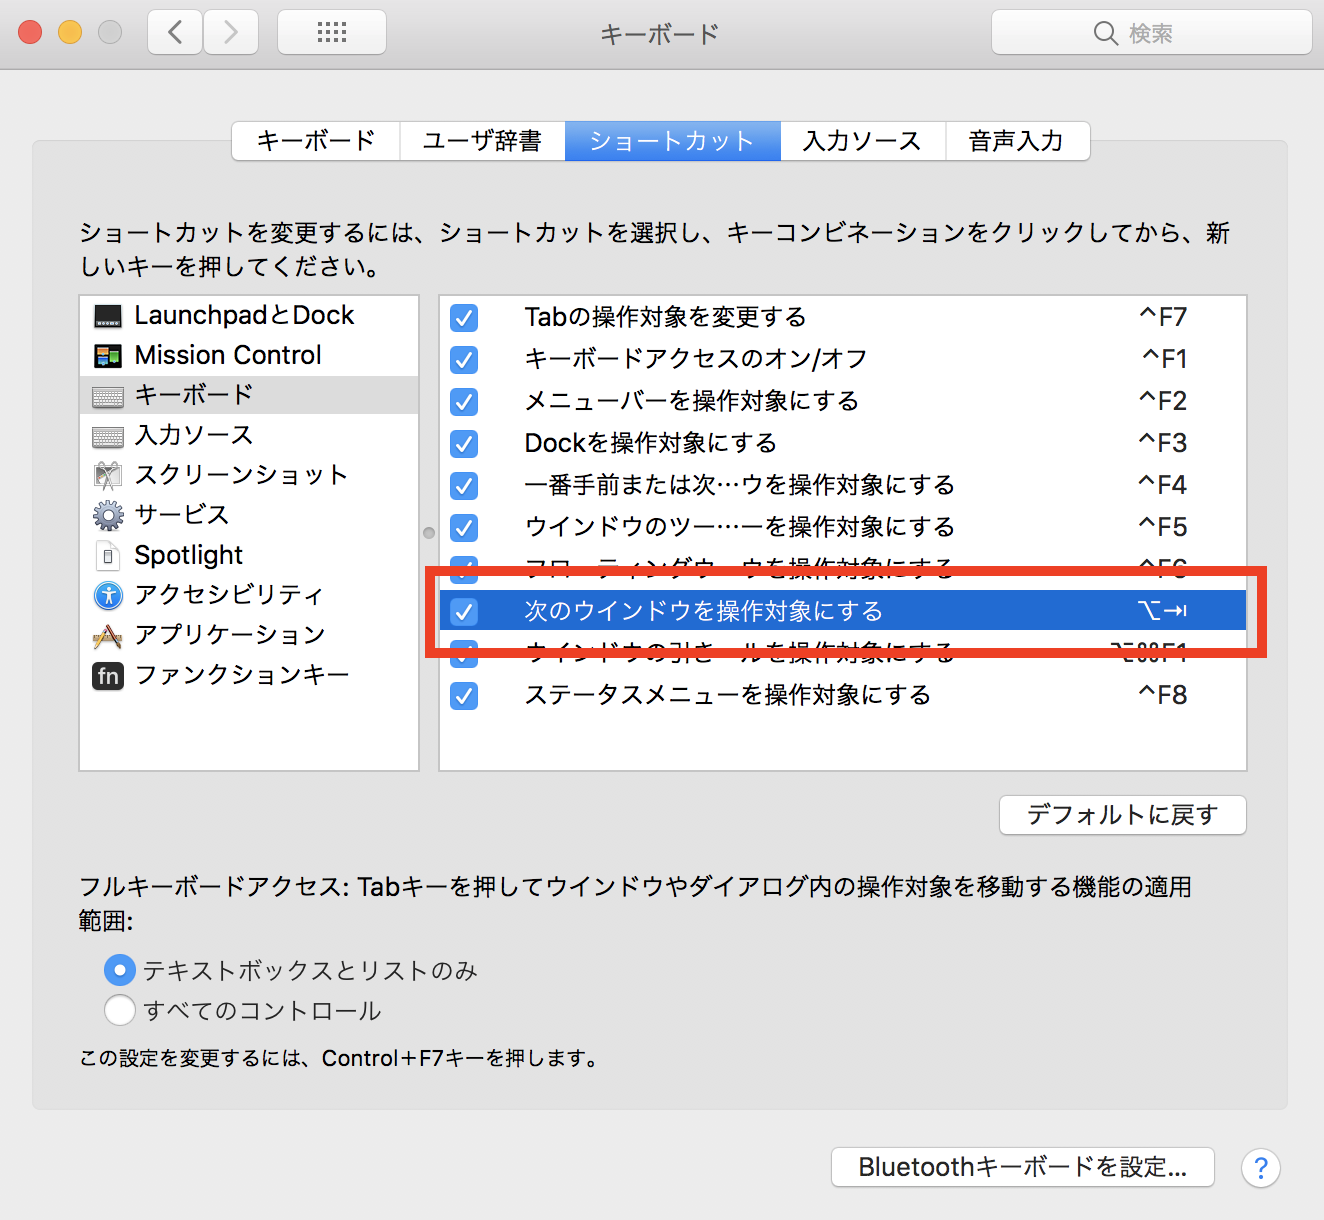The image size is (1324, 1220).
Task: Select すべてのコントロール radio button
Action: (x=120, y=1010)
